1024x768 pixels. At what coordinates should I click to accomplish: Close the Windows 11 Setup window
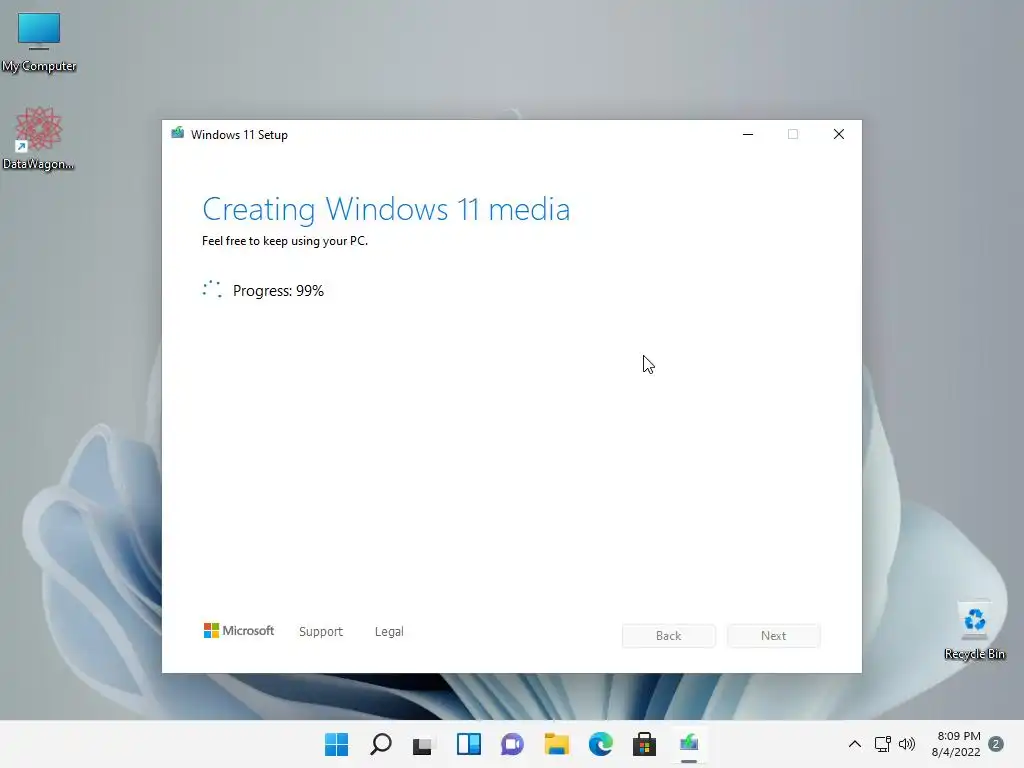click(839, 134)
